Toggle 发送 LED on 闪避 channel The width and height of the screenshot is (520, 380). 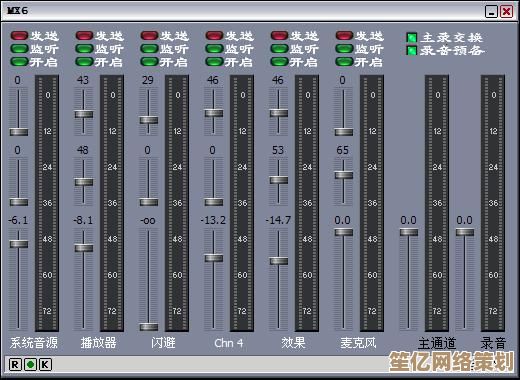click(x=149, y=36)
